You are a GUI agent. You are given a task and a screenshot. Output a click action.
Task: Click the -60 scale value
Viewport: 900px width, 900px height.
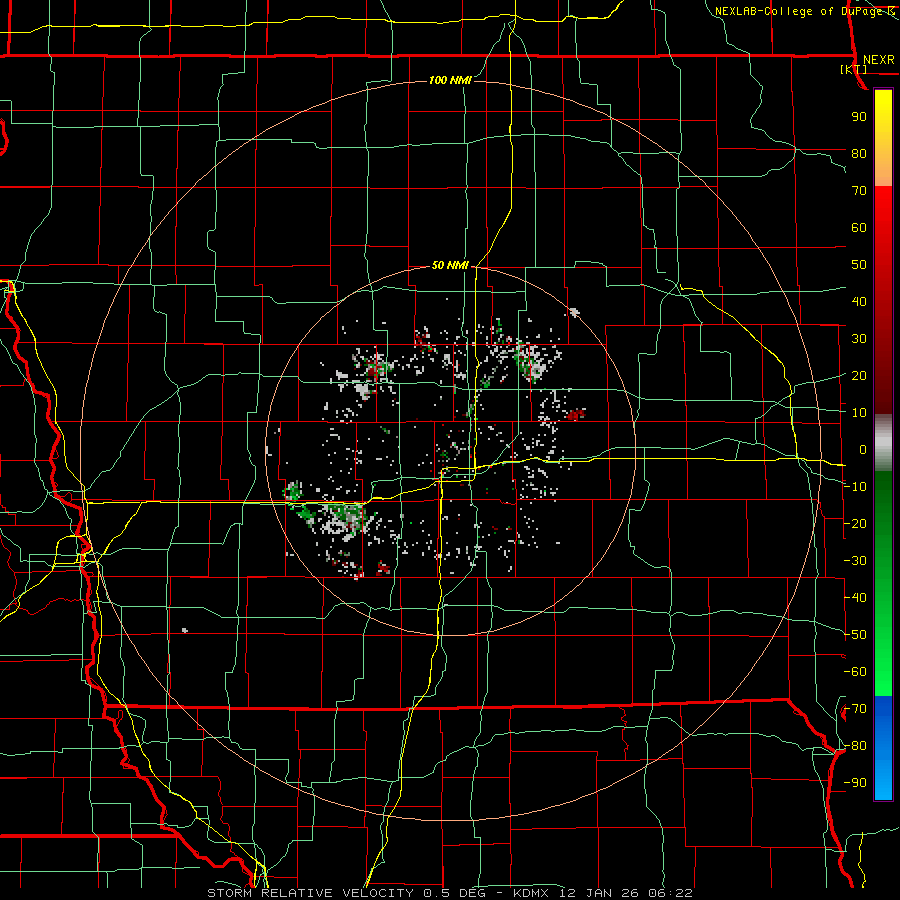(855, 672)
